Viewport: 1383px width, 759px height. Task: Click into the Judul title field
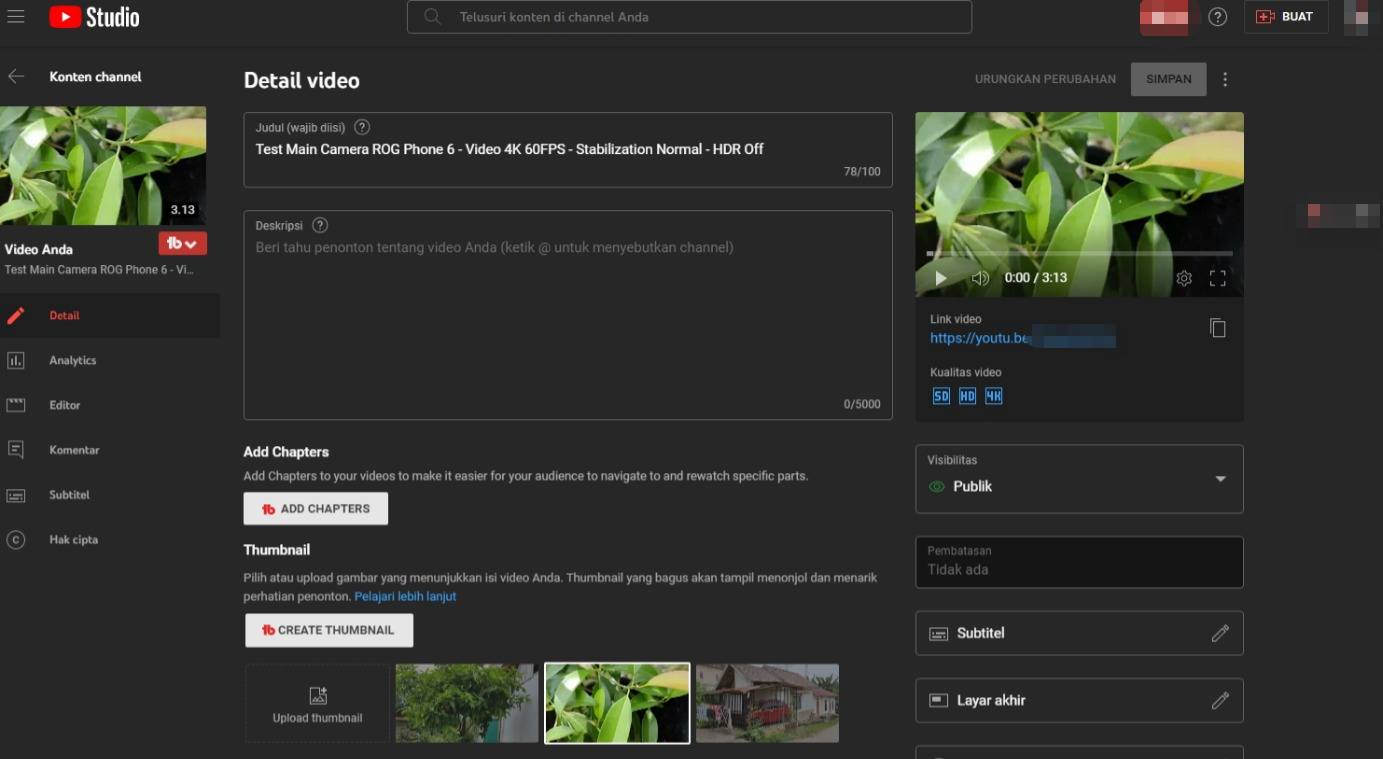click(568, 150)
